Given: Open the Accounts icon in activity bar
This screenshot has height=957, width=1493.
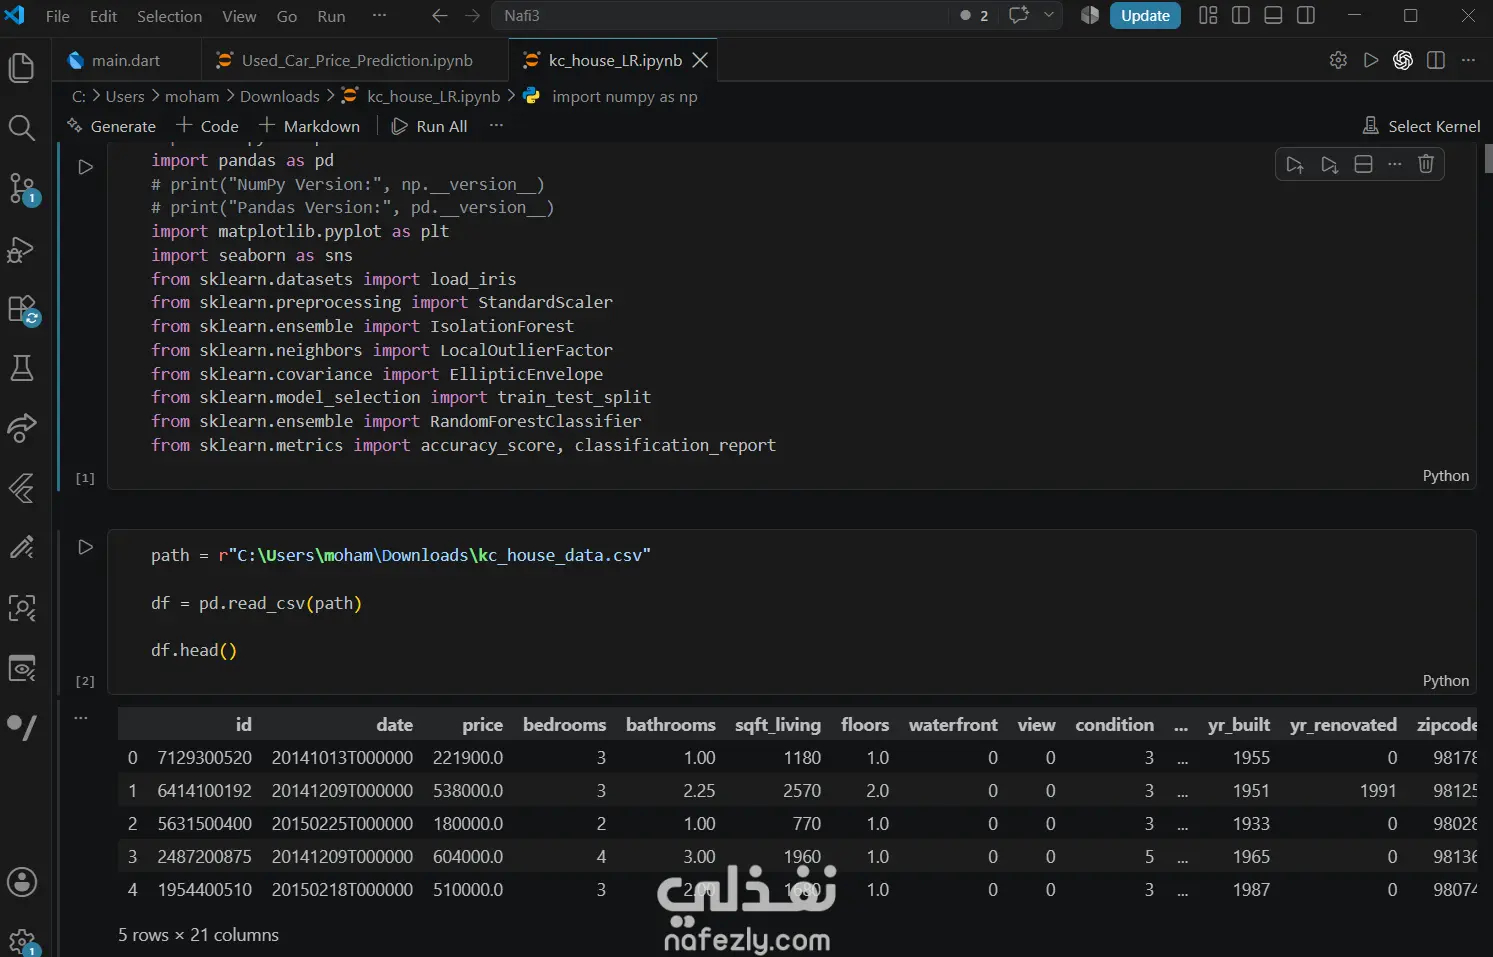Looking at the screenshot, I should pos(21,882).
